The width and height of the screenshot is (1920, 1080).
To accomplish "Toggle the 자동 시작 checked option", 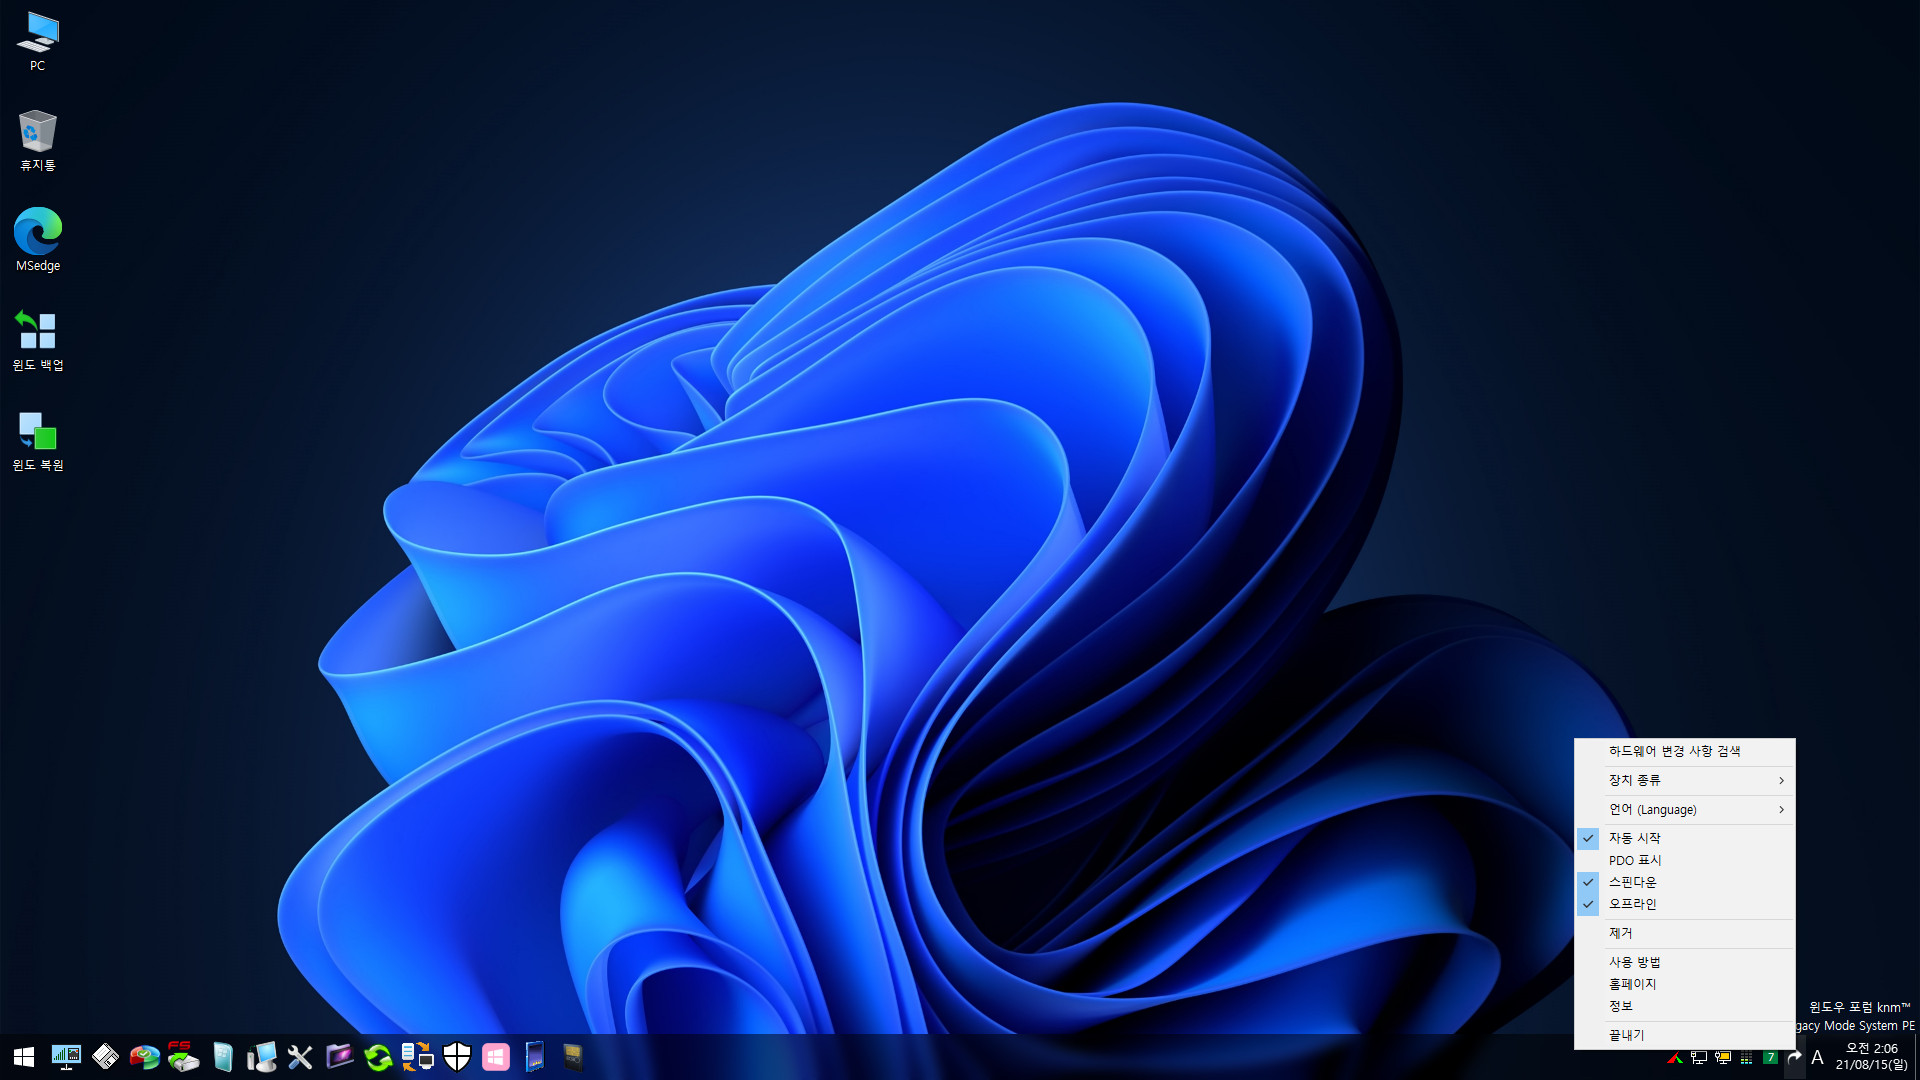I will tap(1685, 838).
